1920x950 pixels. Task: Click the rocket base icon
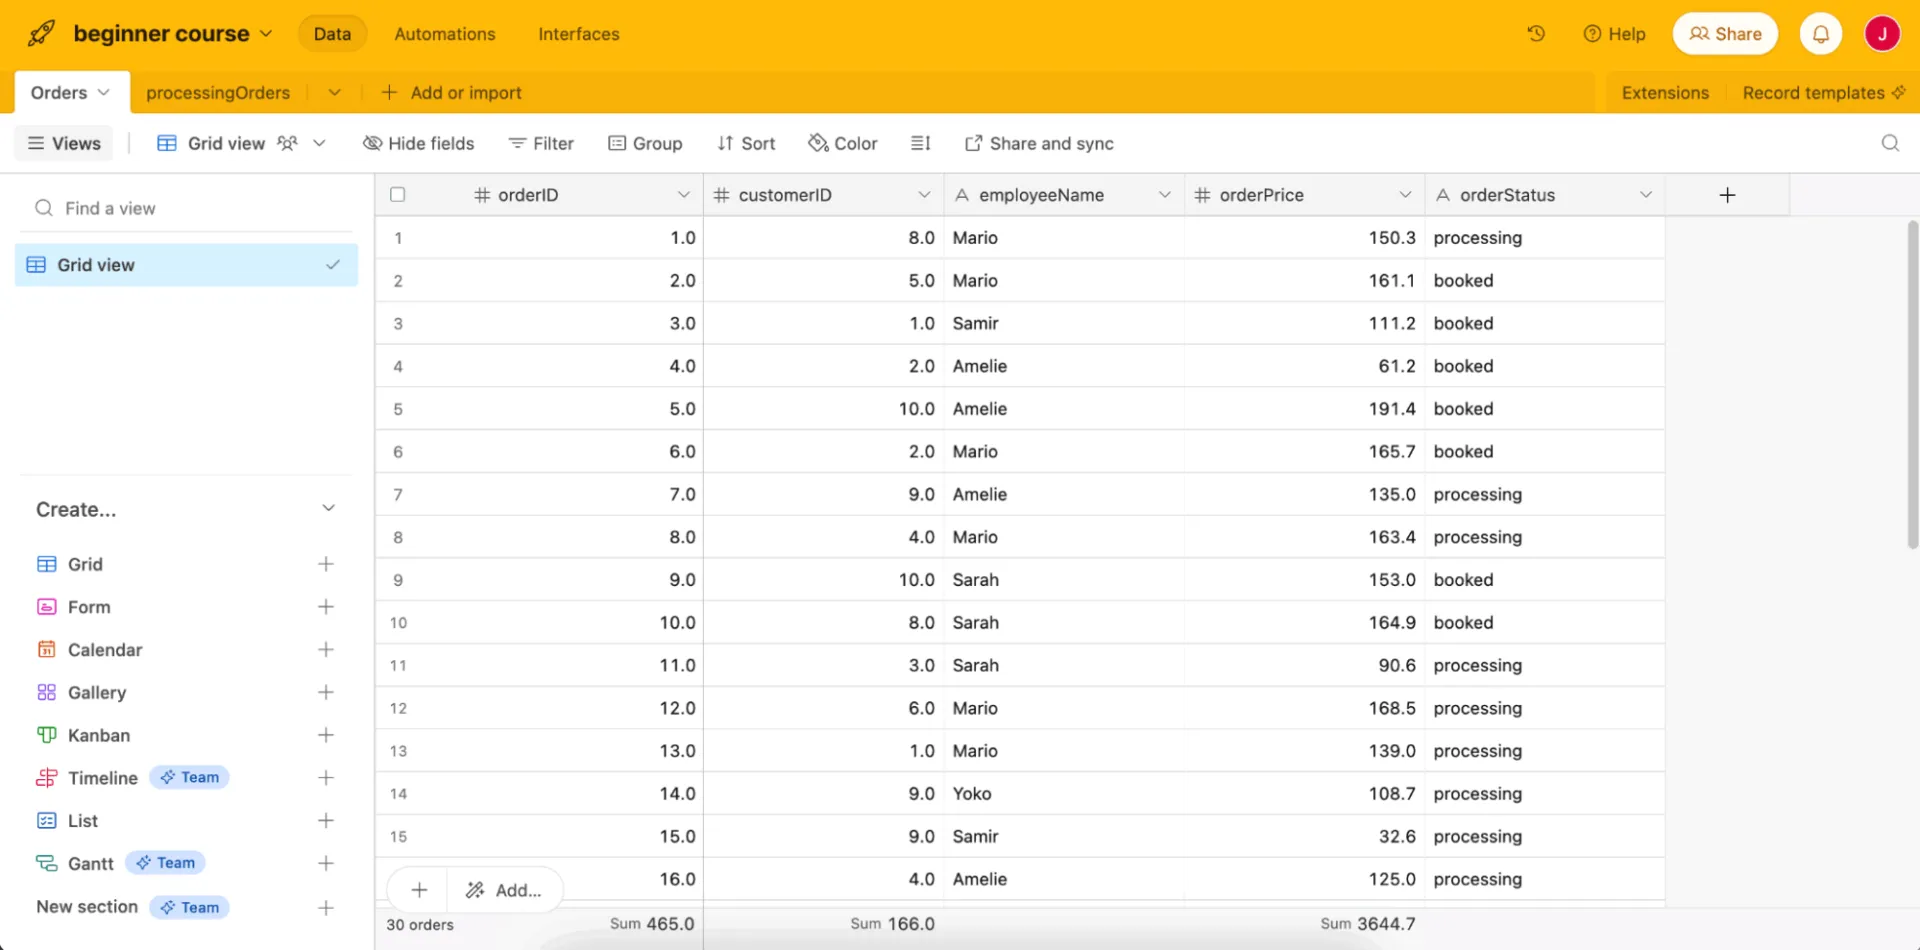coord(41,33)
